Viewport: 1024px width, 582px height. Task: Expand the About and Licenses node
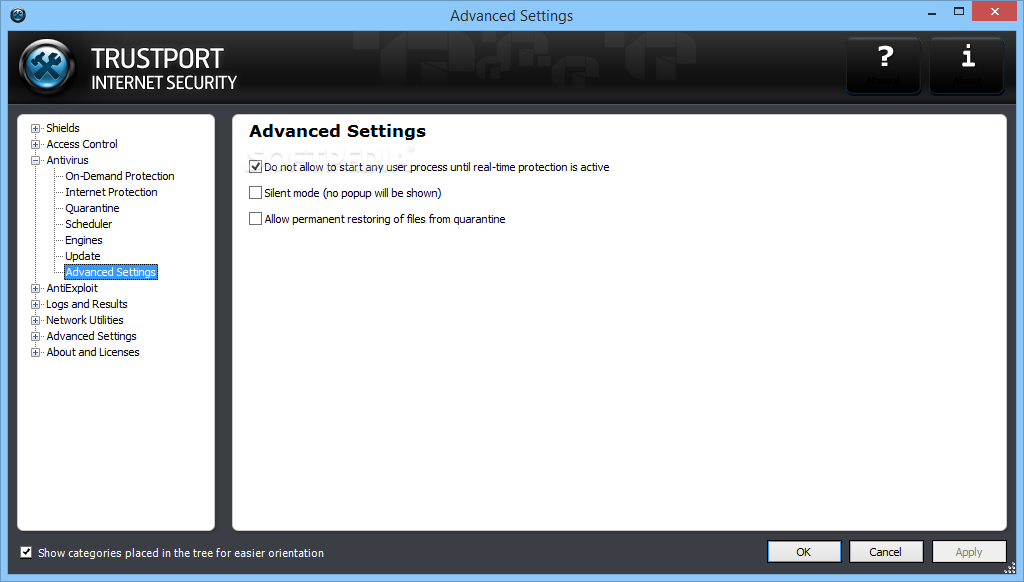(35, 353)
